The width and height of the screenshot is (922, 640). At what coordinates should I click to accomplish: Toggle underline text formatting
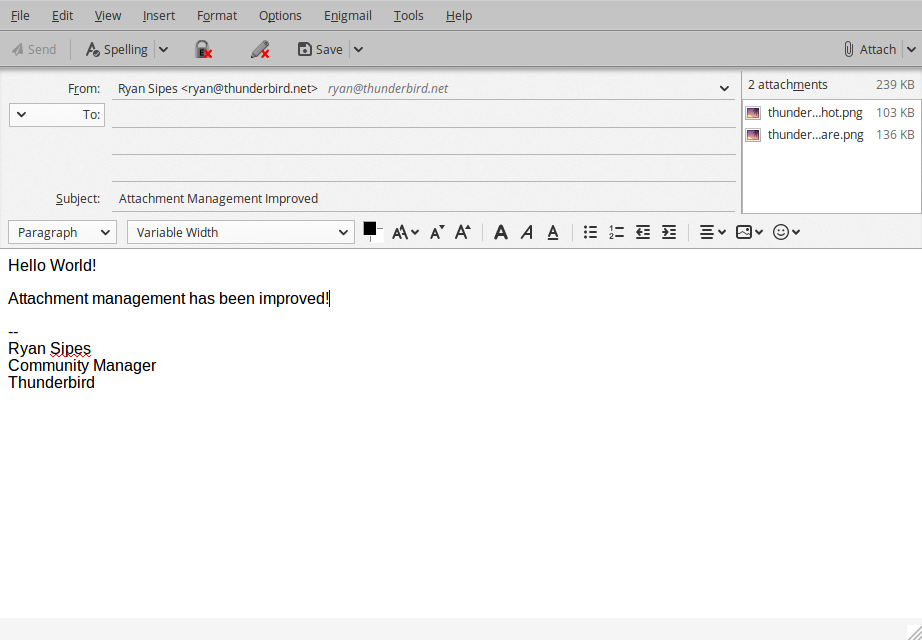pos(553,232)
